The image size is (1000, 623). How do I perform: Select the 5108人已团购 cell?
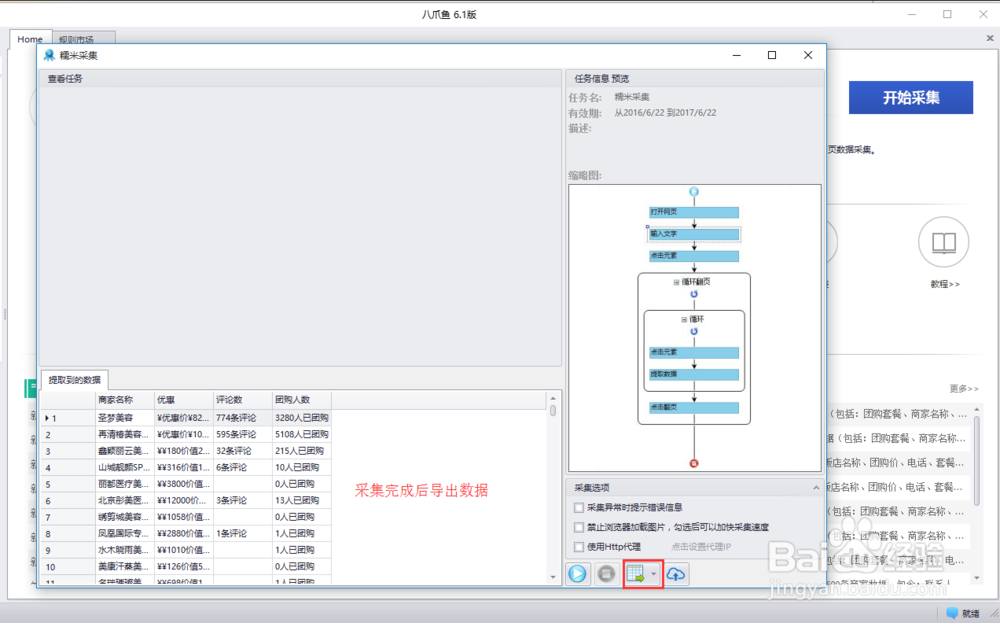click(x=302, y=435)
